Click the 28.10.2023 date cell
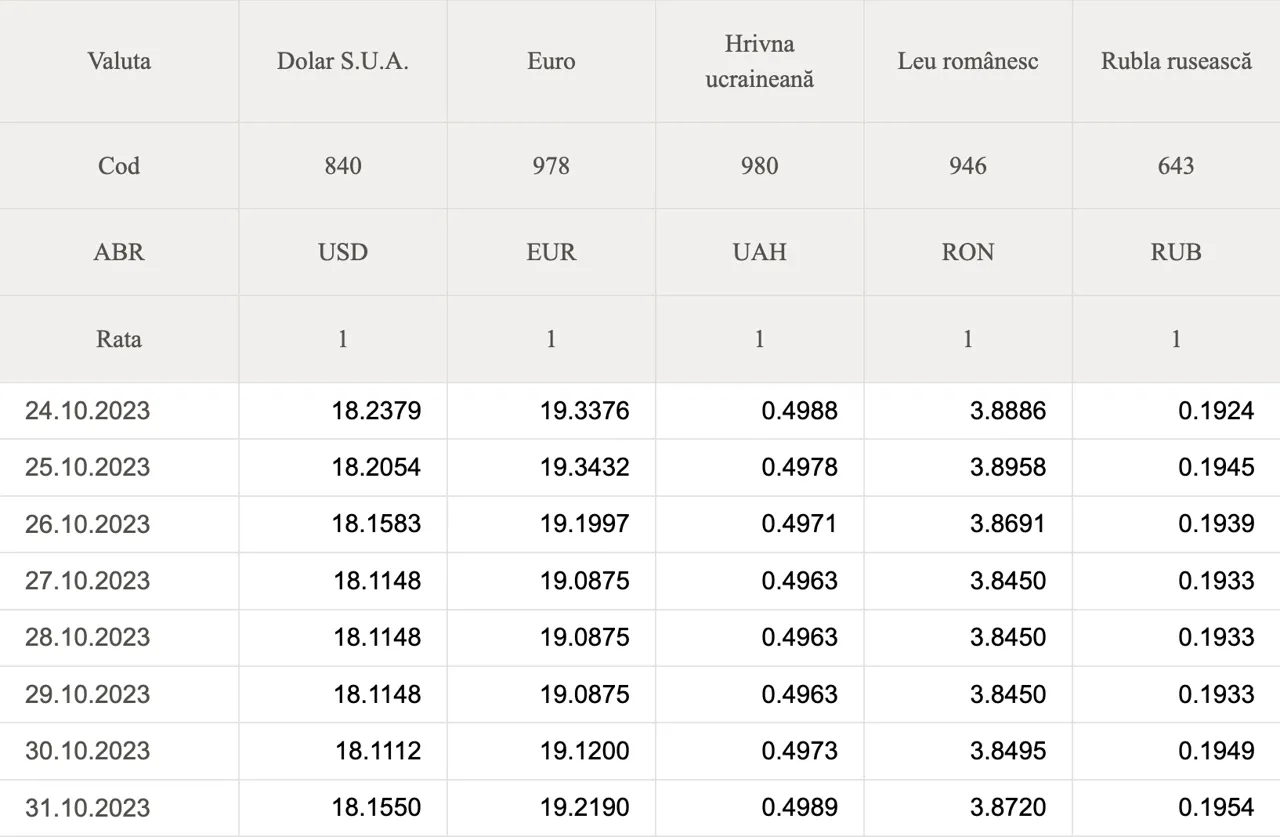This screenshot has height=837, width=1280. (88, 637)
